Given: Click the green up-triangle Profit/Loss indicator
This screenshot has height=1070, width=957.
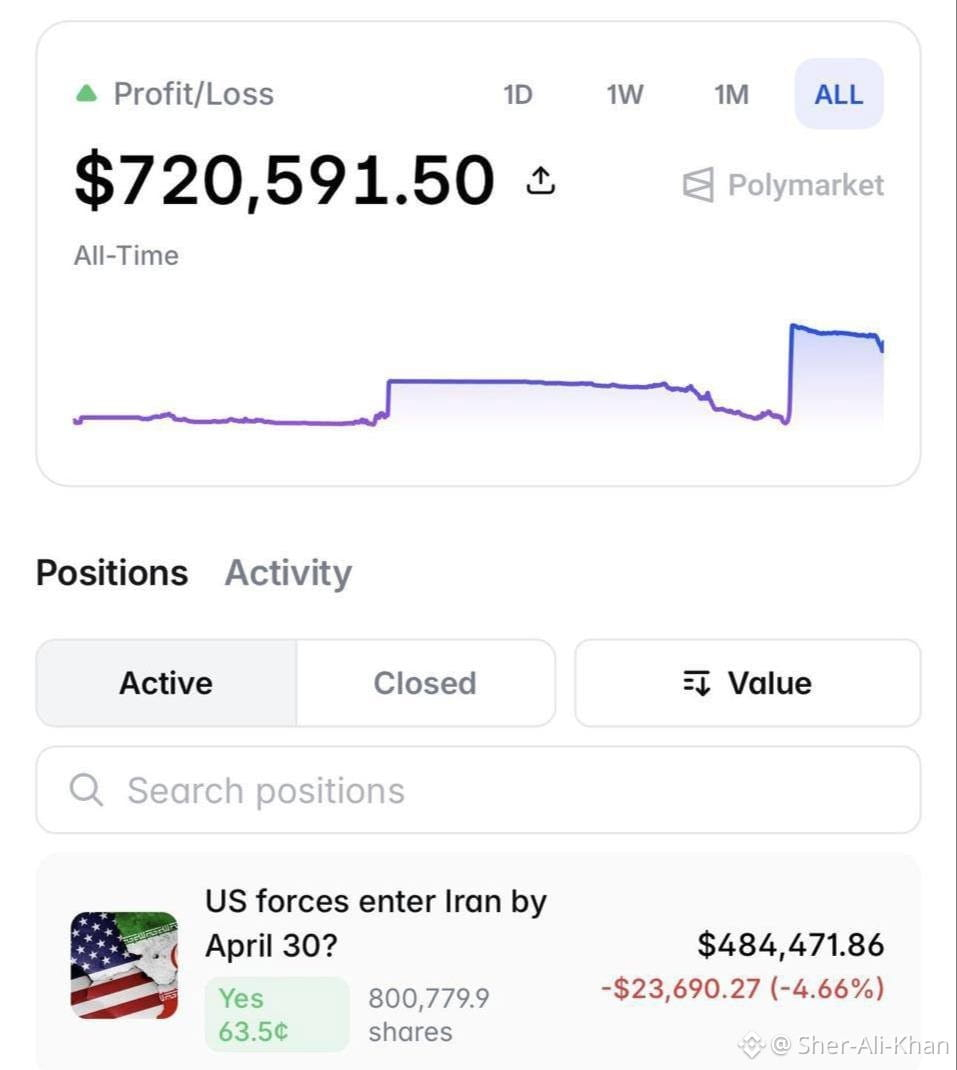Looking at the screenshot, I should click(87, 93).
